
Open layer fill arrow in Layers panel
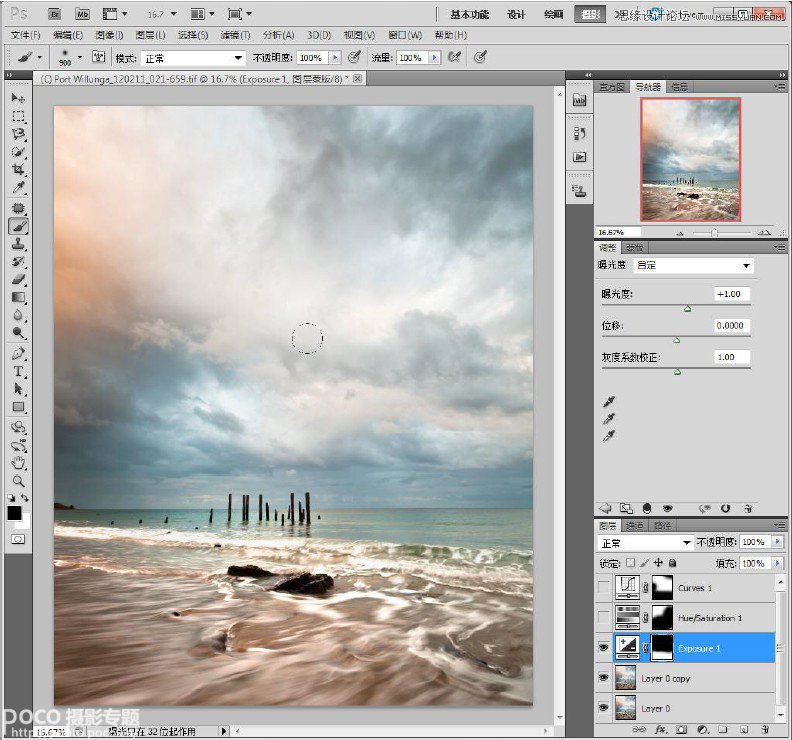pyautogui.click(x=777, y=563)
